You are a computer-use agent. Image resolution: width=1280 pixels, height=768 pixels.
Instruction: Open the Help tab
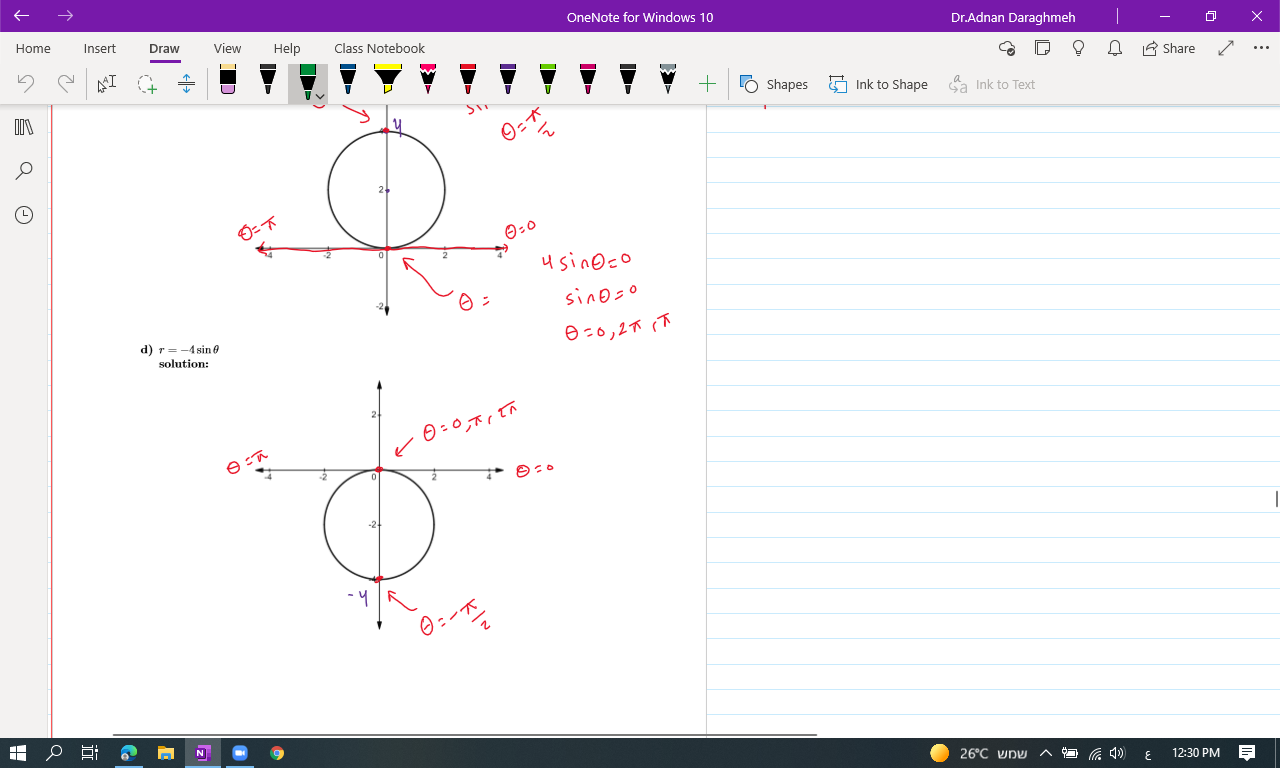(287, 48)
